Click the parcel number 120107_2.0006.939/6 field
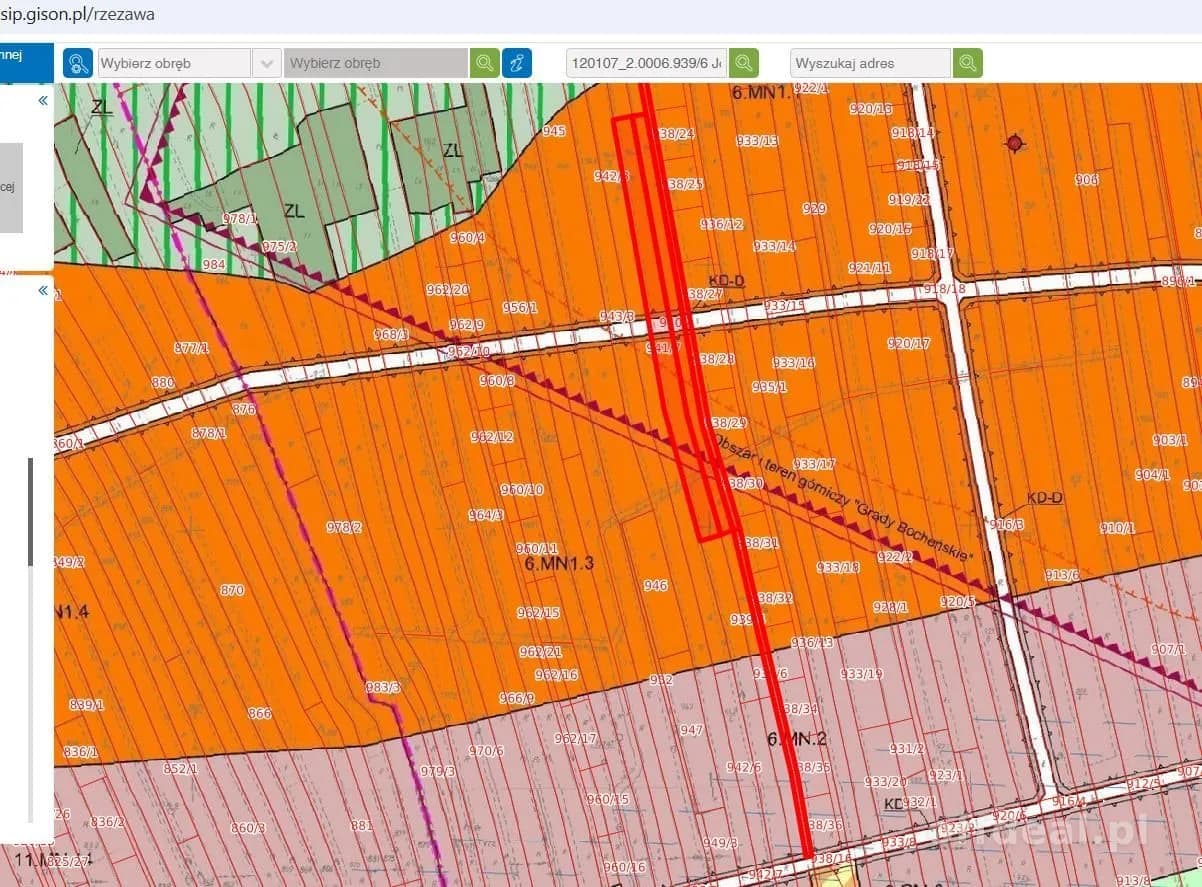This screenshot has height=887, width=1202. pos(647,63)
